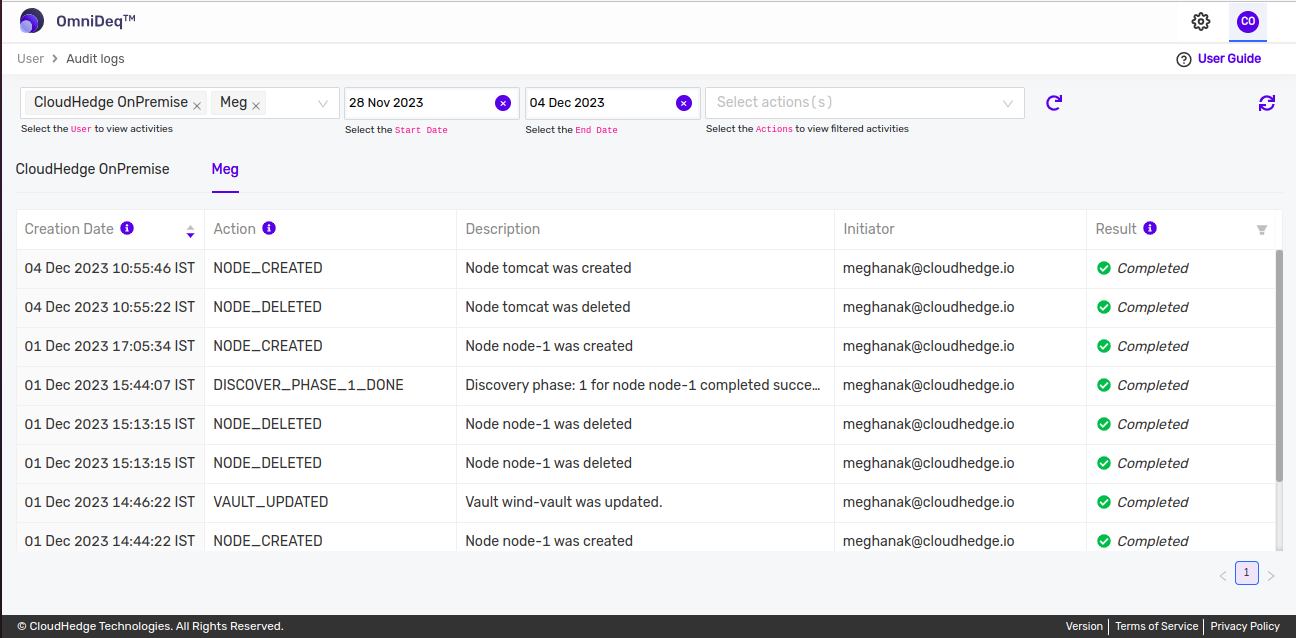
Task: Click the OmniDeq logo icon
Action: pos(32,21)
